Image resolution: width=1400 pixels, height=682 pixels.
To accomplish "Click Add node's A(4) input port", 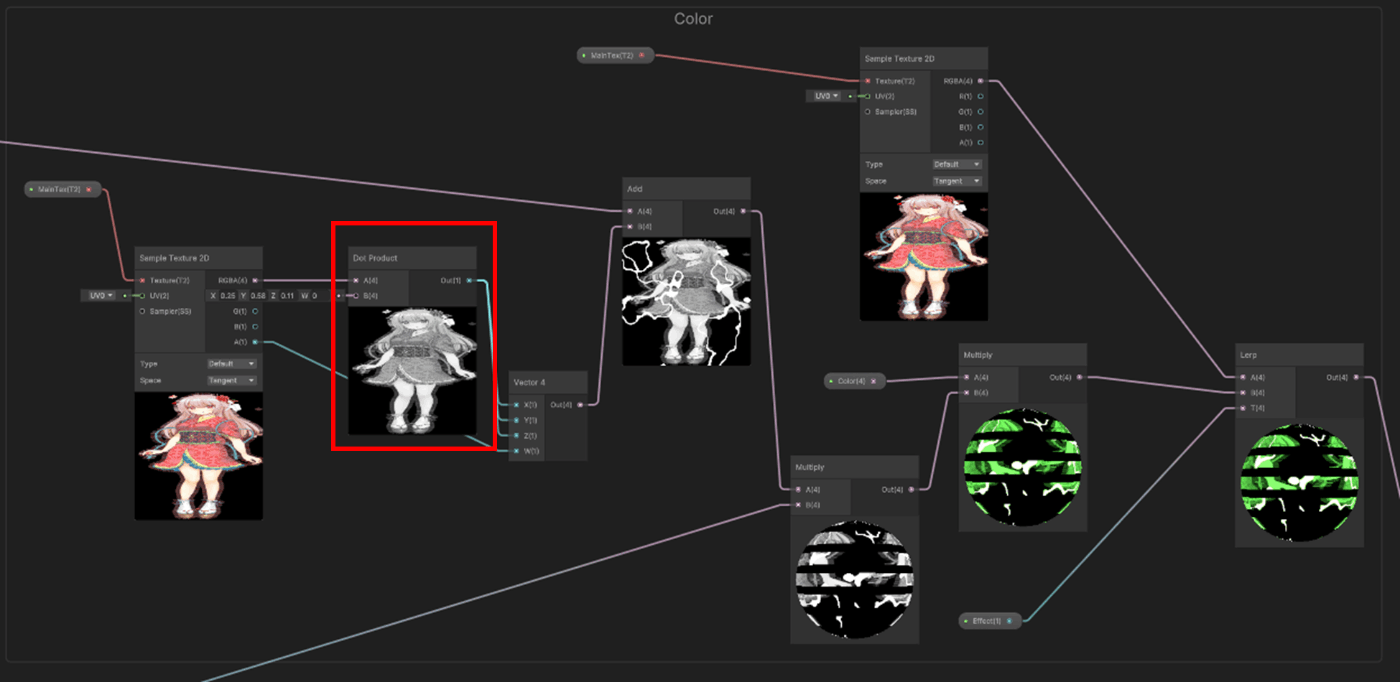I will coord(629,211).
